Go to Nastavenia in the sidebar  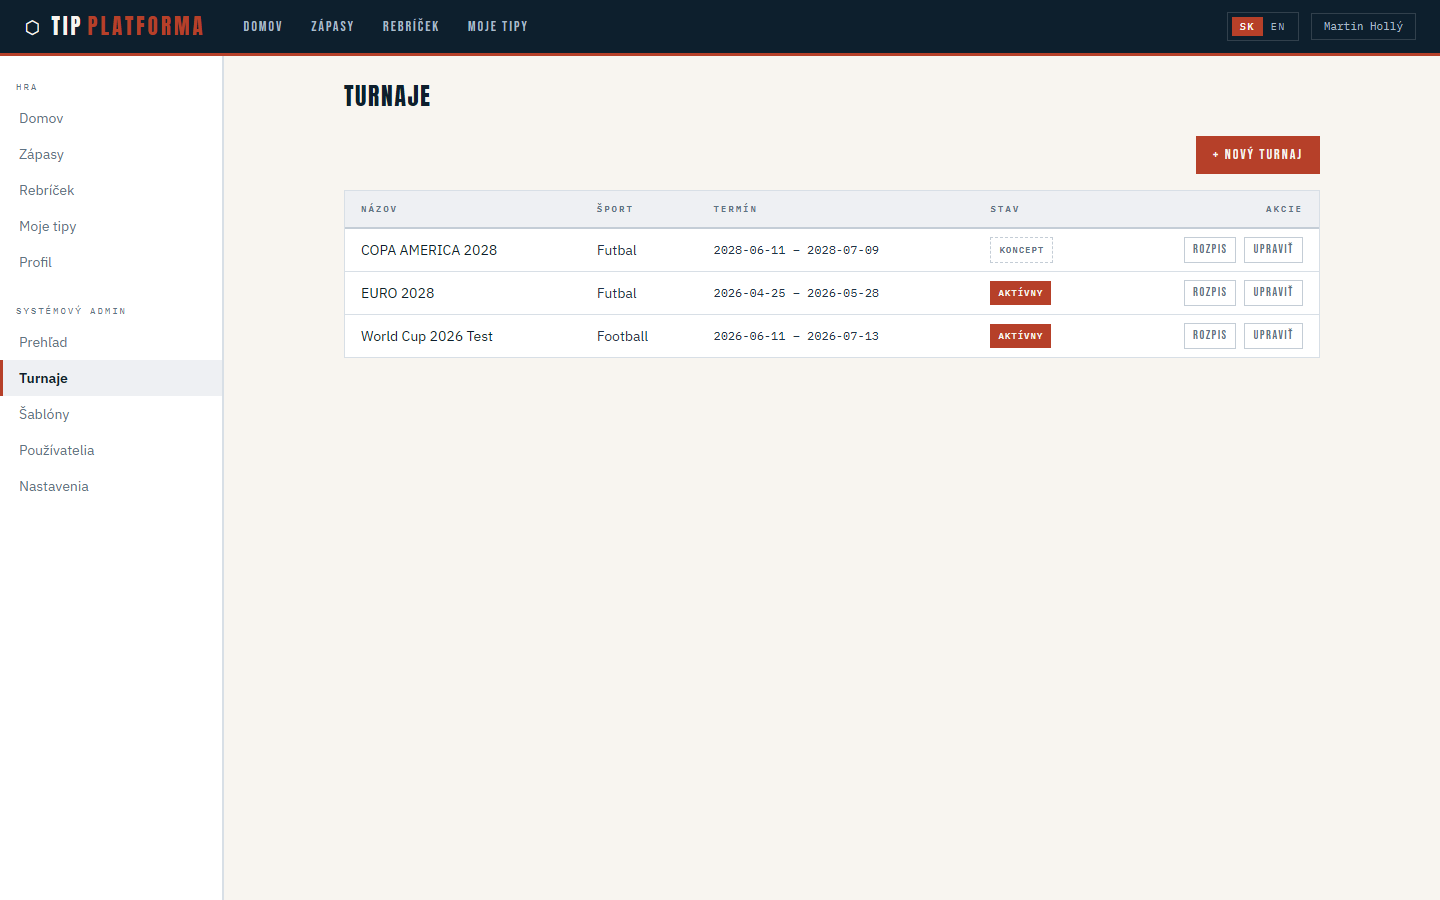point(54,486)
